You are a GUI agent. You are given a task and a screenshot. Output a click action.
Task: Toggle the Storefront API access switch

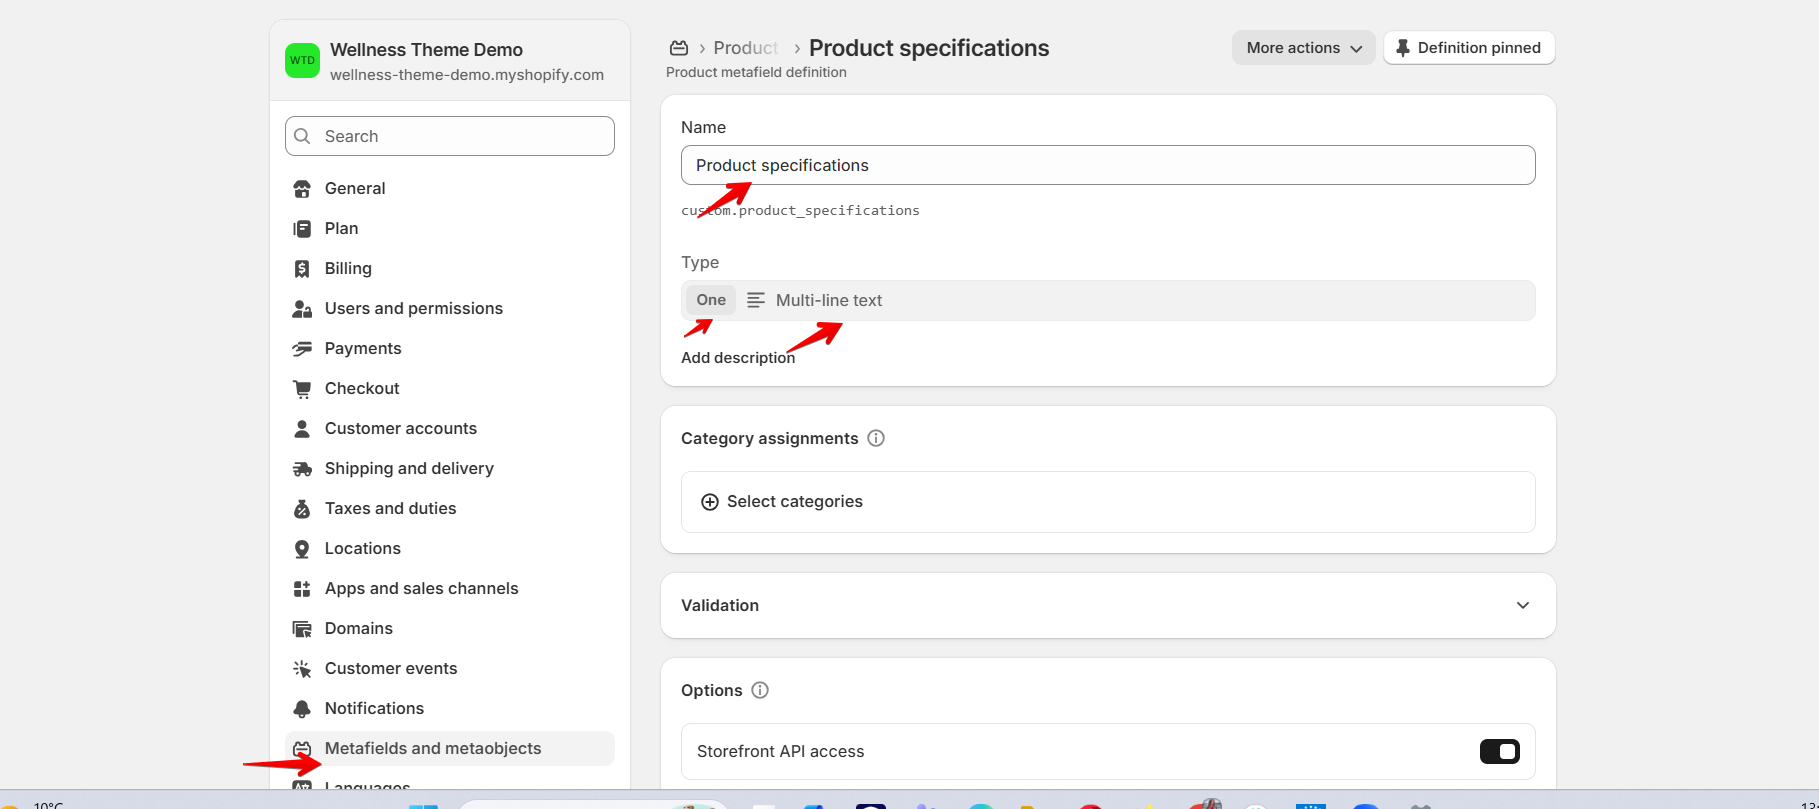[1499, 751]
